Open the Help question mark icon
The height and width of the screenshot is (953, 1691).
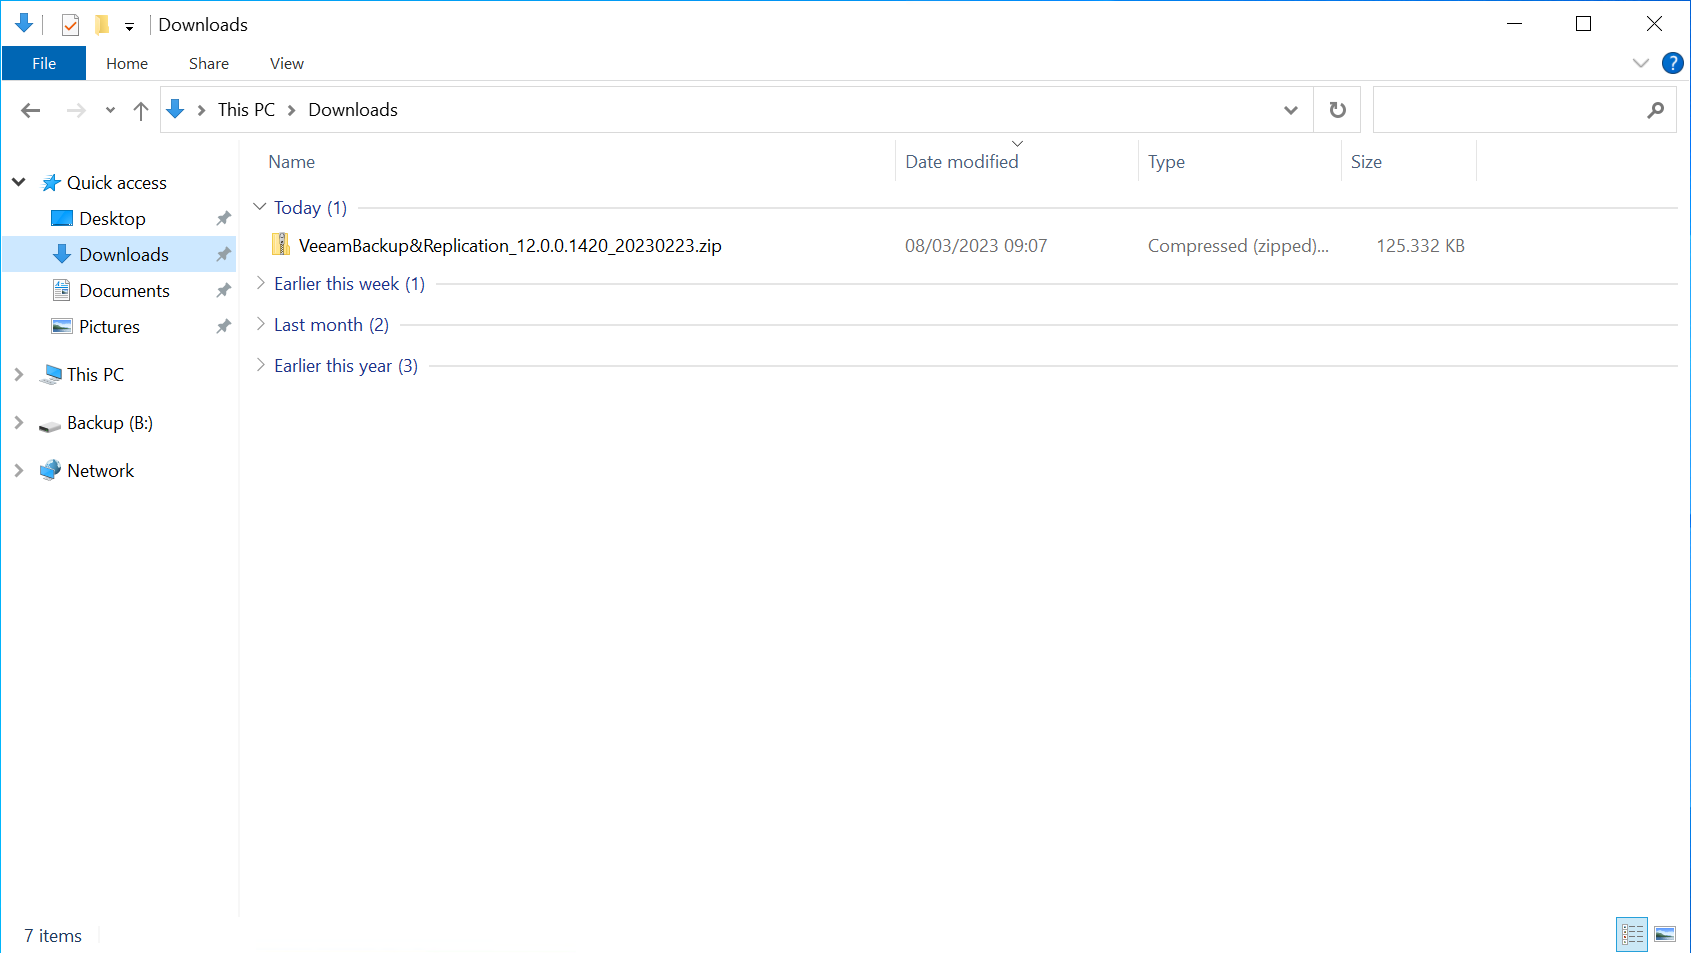pos(1672,63)
